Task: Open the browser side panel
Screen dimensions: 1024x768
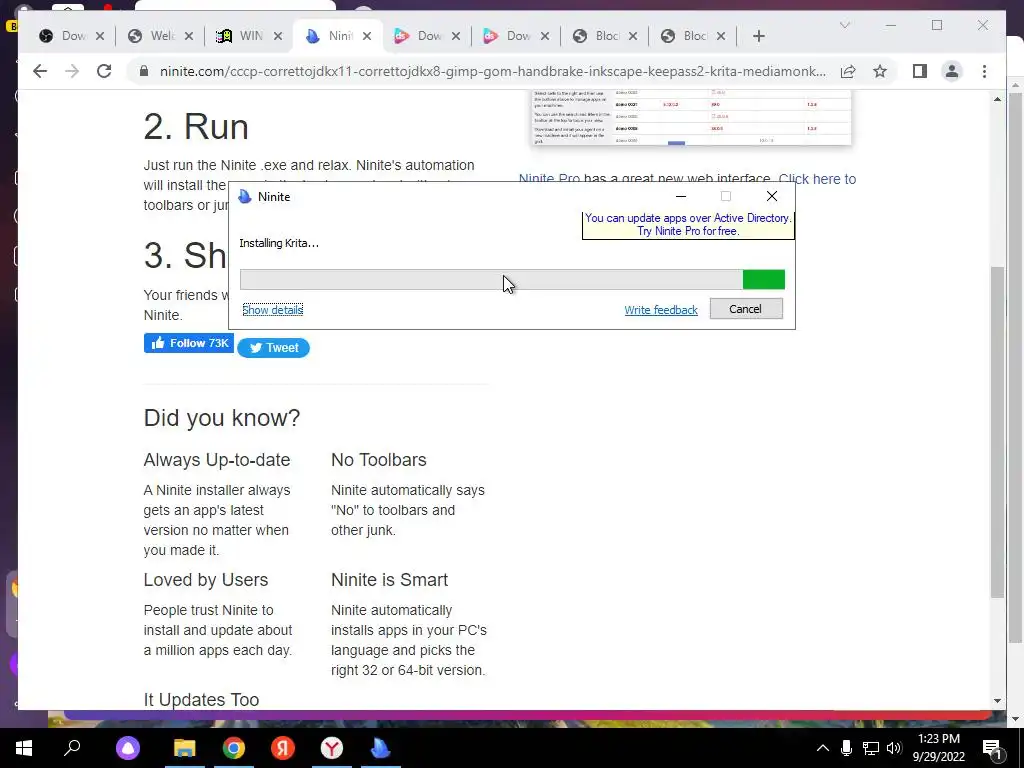Action: (x=920, y=71)
